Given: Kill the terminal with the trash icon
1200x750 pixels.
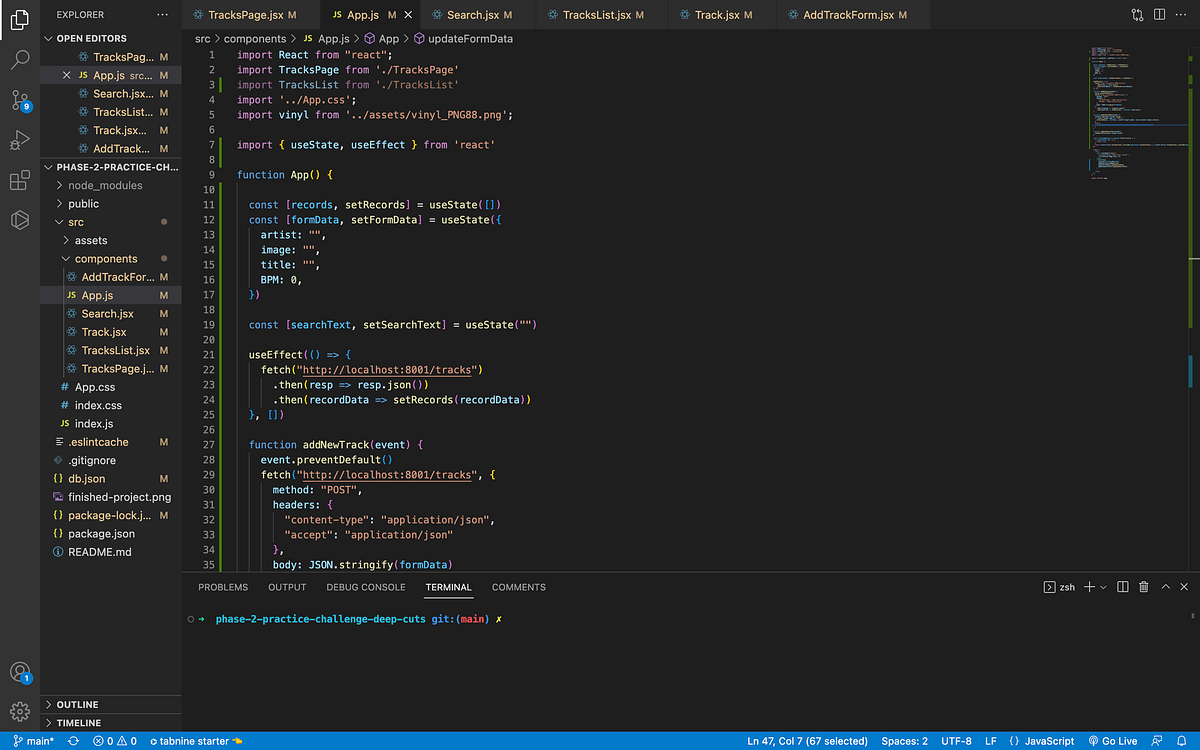Looking at the screenshot, I should click(x=1143, y=587).
